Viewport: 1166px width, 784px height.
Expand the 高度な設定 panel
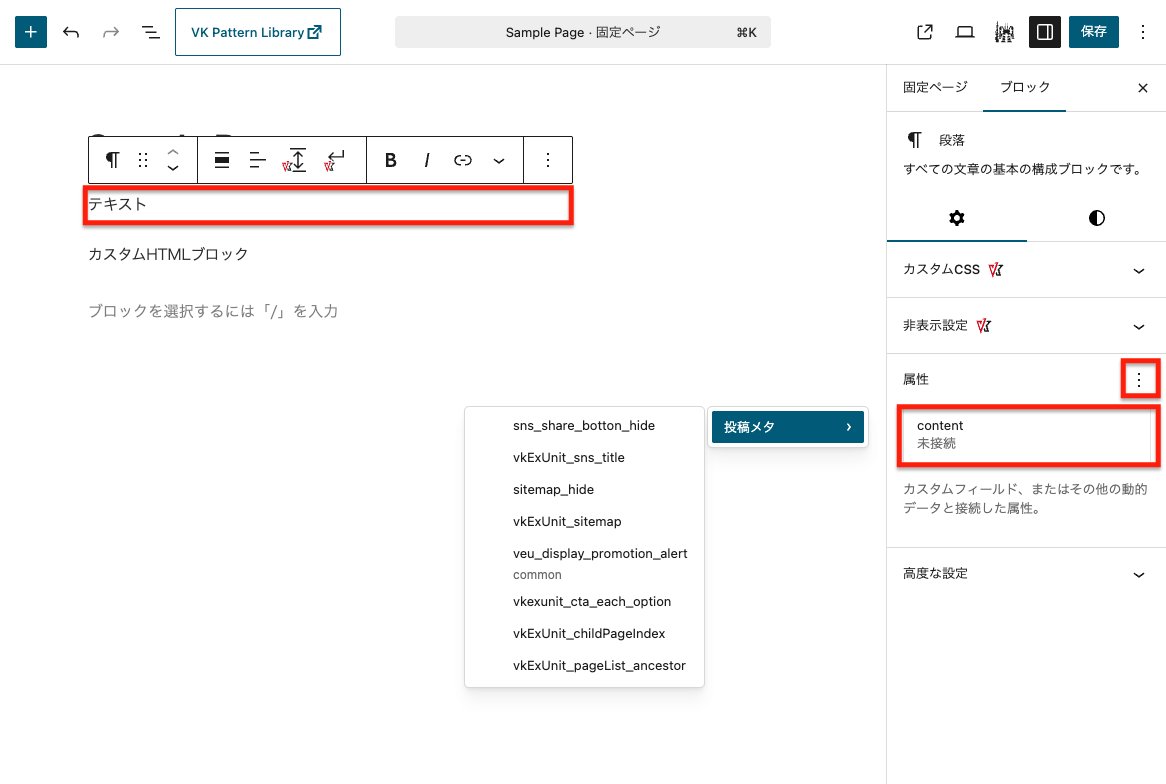pos(1026,574)
